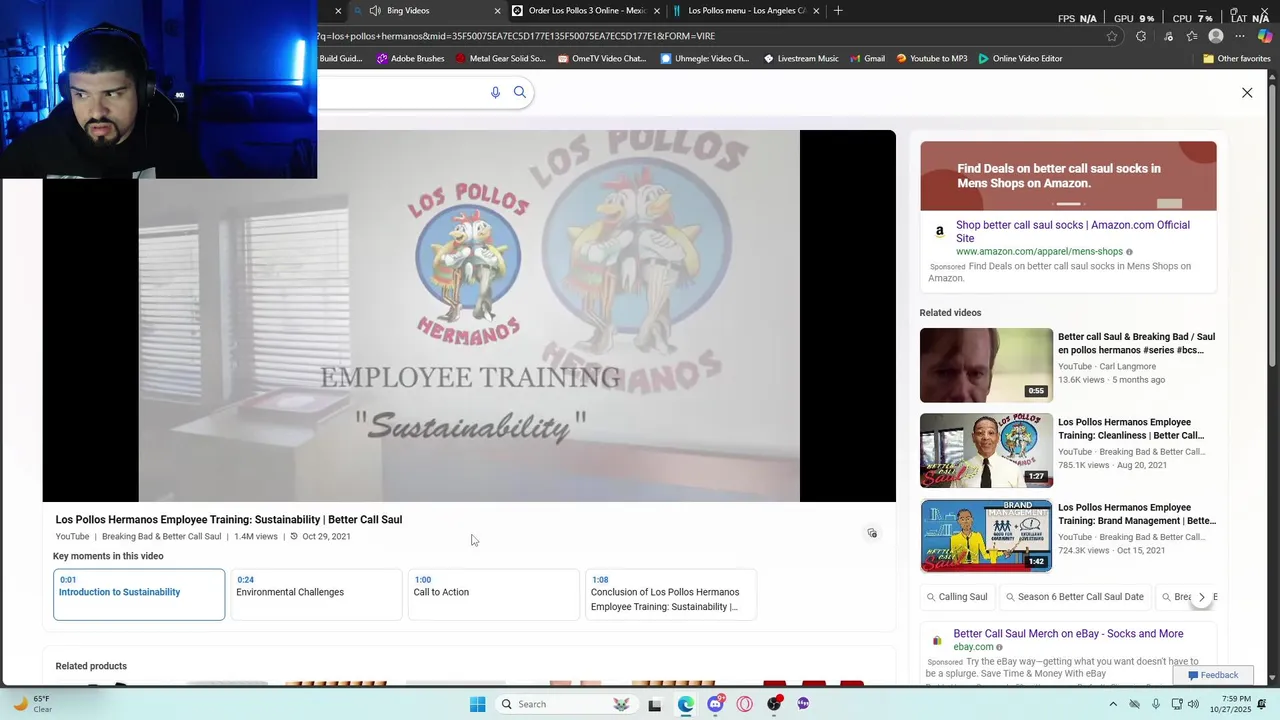This screenshot has width=1280, height=720.
Task: Click the microphone voice search icon
Action: [495, 92]
